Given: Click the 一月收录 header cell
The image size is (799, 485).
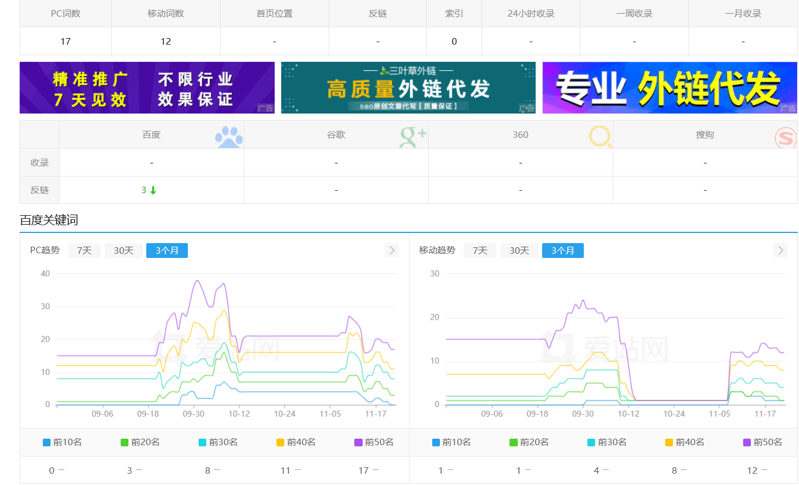Looking at the screenshot, I should [x=743, y=13].
